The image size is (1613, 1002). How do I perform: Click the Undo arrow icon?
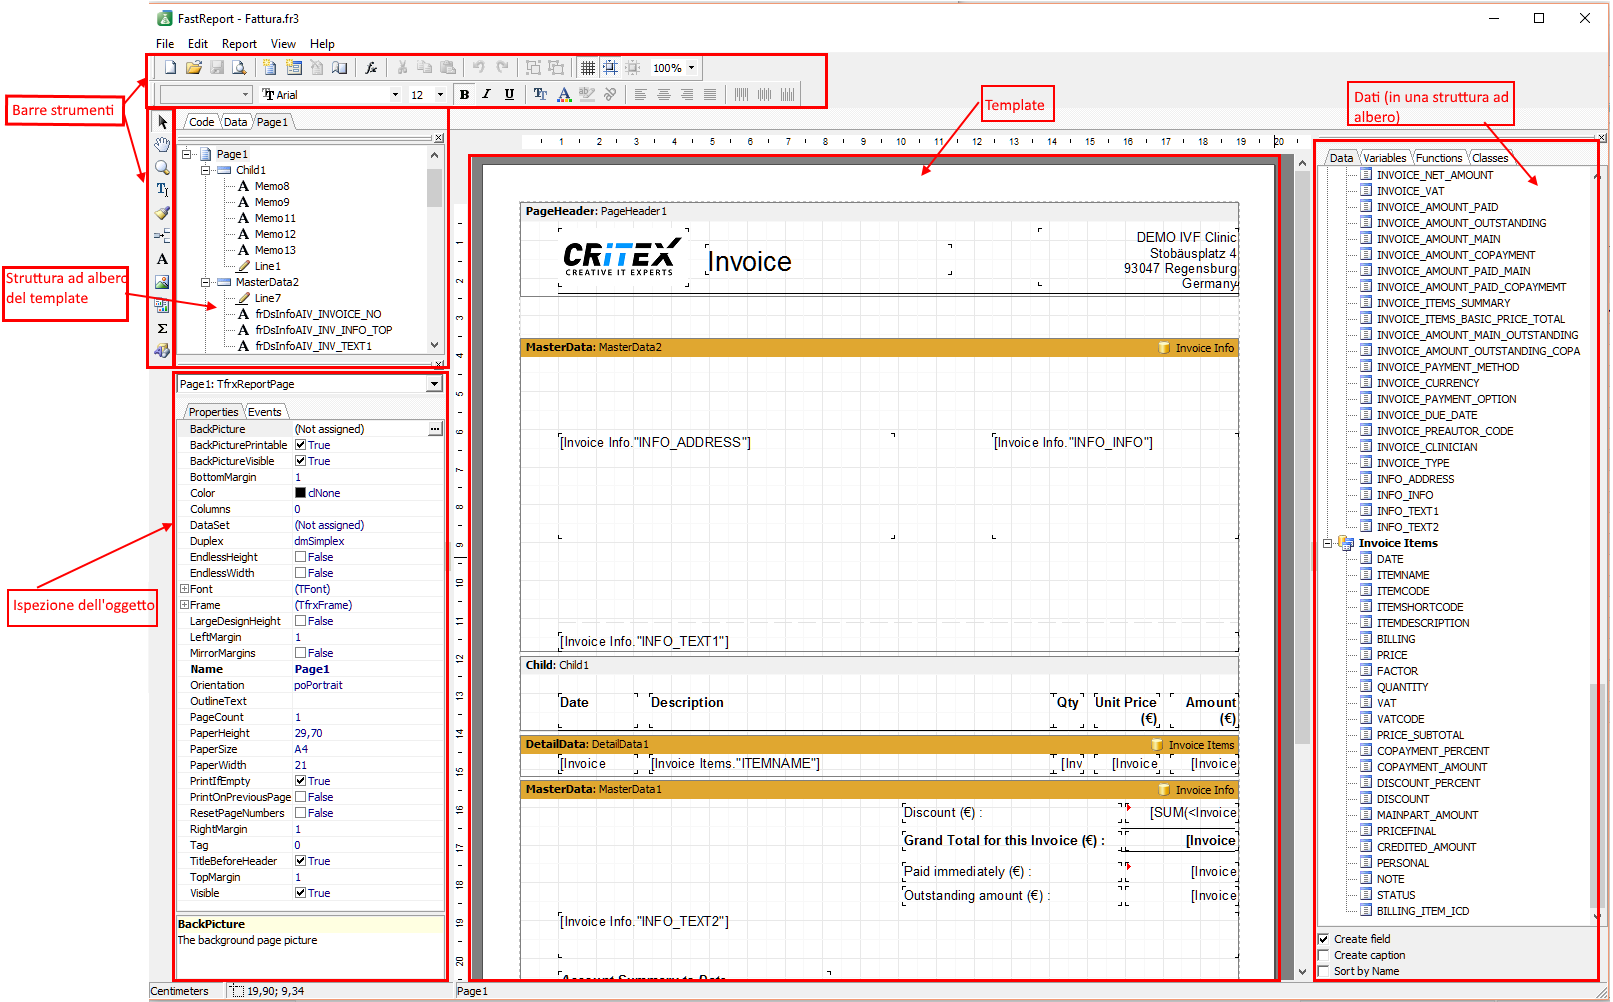[479, 68]
